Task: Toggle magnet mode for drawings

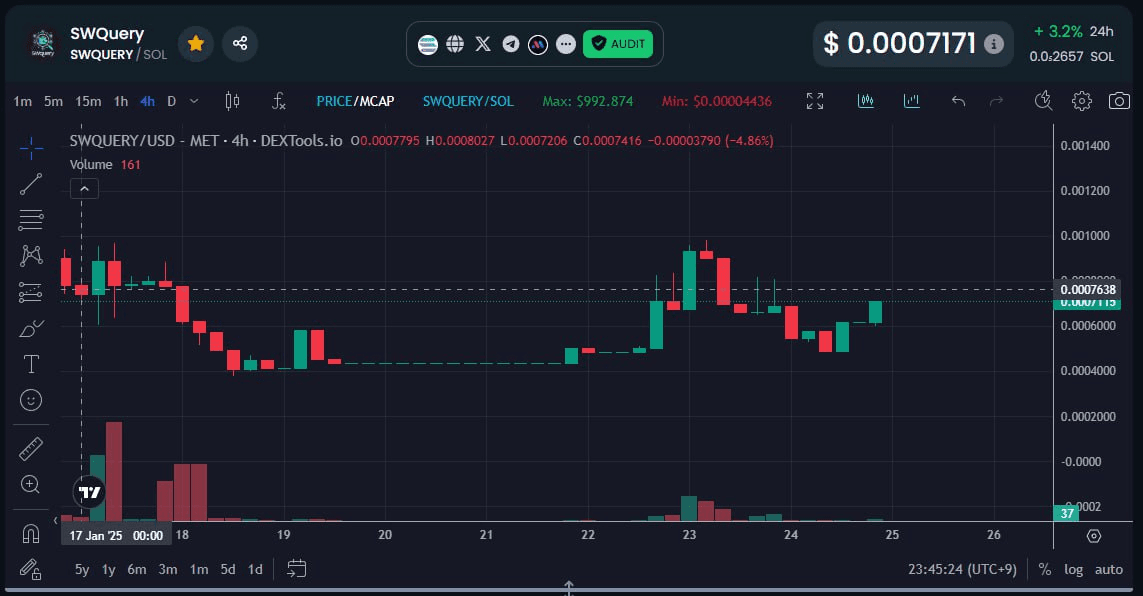Action: point(31,534)
